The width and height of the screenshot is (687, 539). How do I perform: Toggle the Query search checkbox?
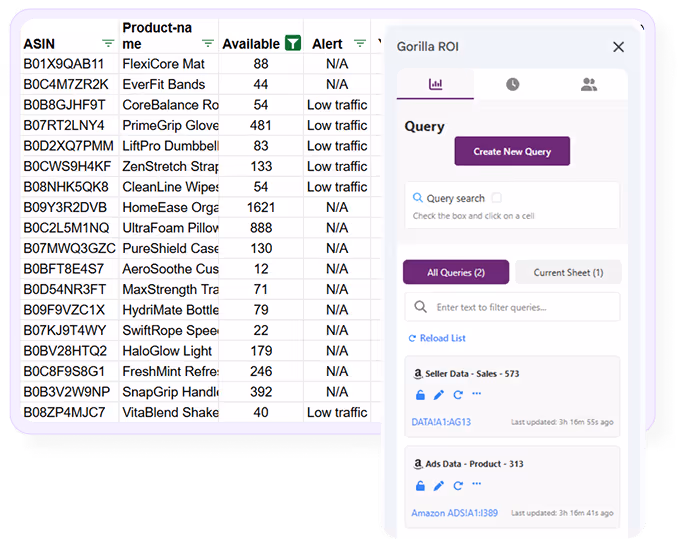496,198
